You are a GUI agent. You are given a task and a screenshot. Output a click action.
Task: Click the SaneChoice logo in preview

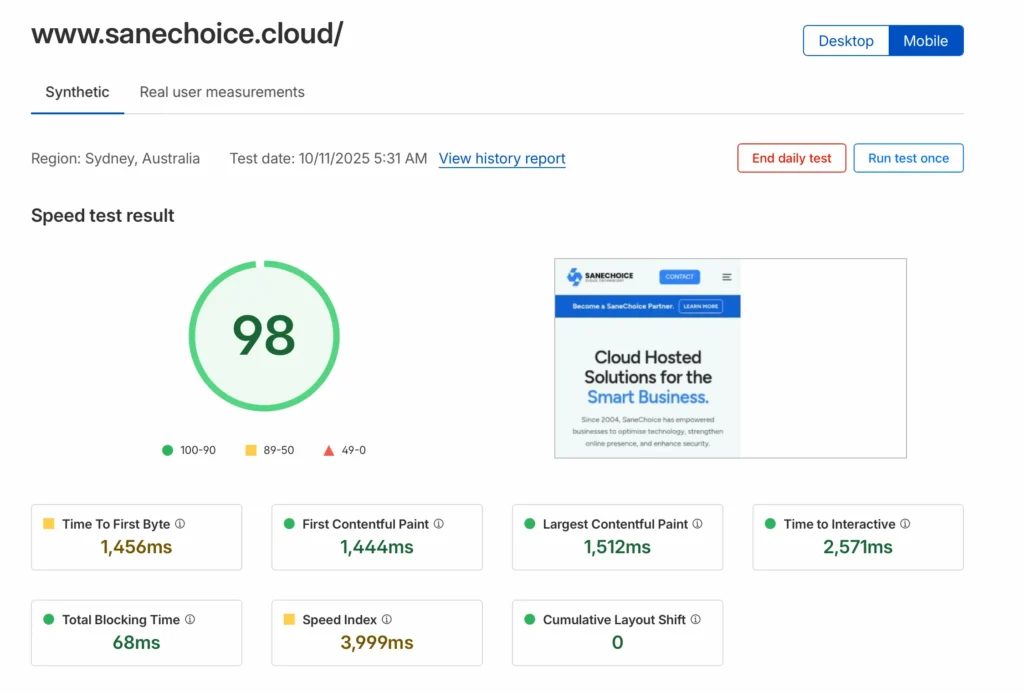coord(600,277)
